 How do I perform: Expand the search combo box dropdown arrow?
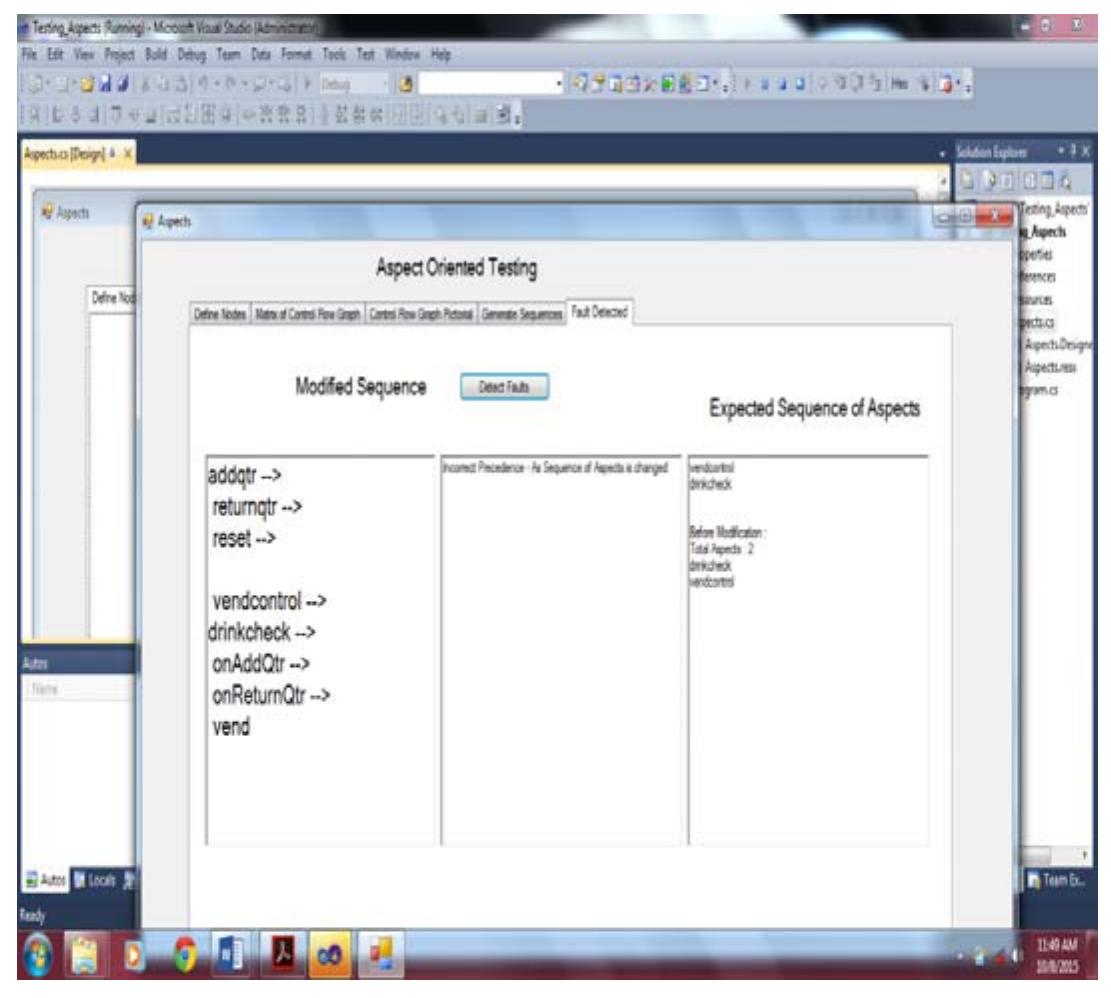(x=559, y=84)
